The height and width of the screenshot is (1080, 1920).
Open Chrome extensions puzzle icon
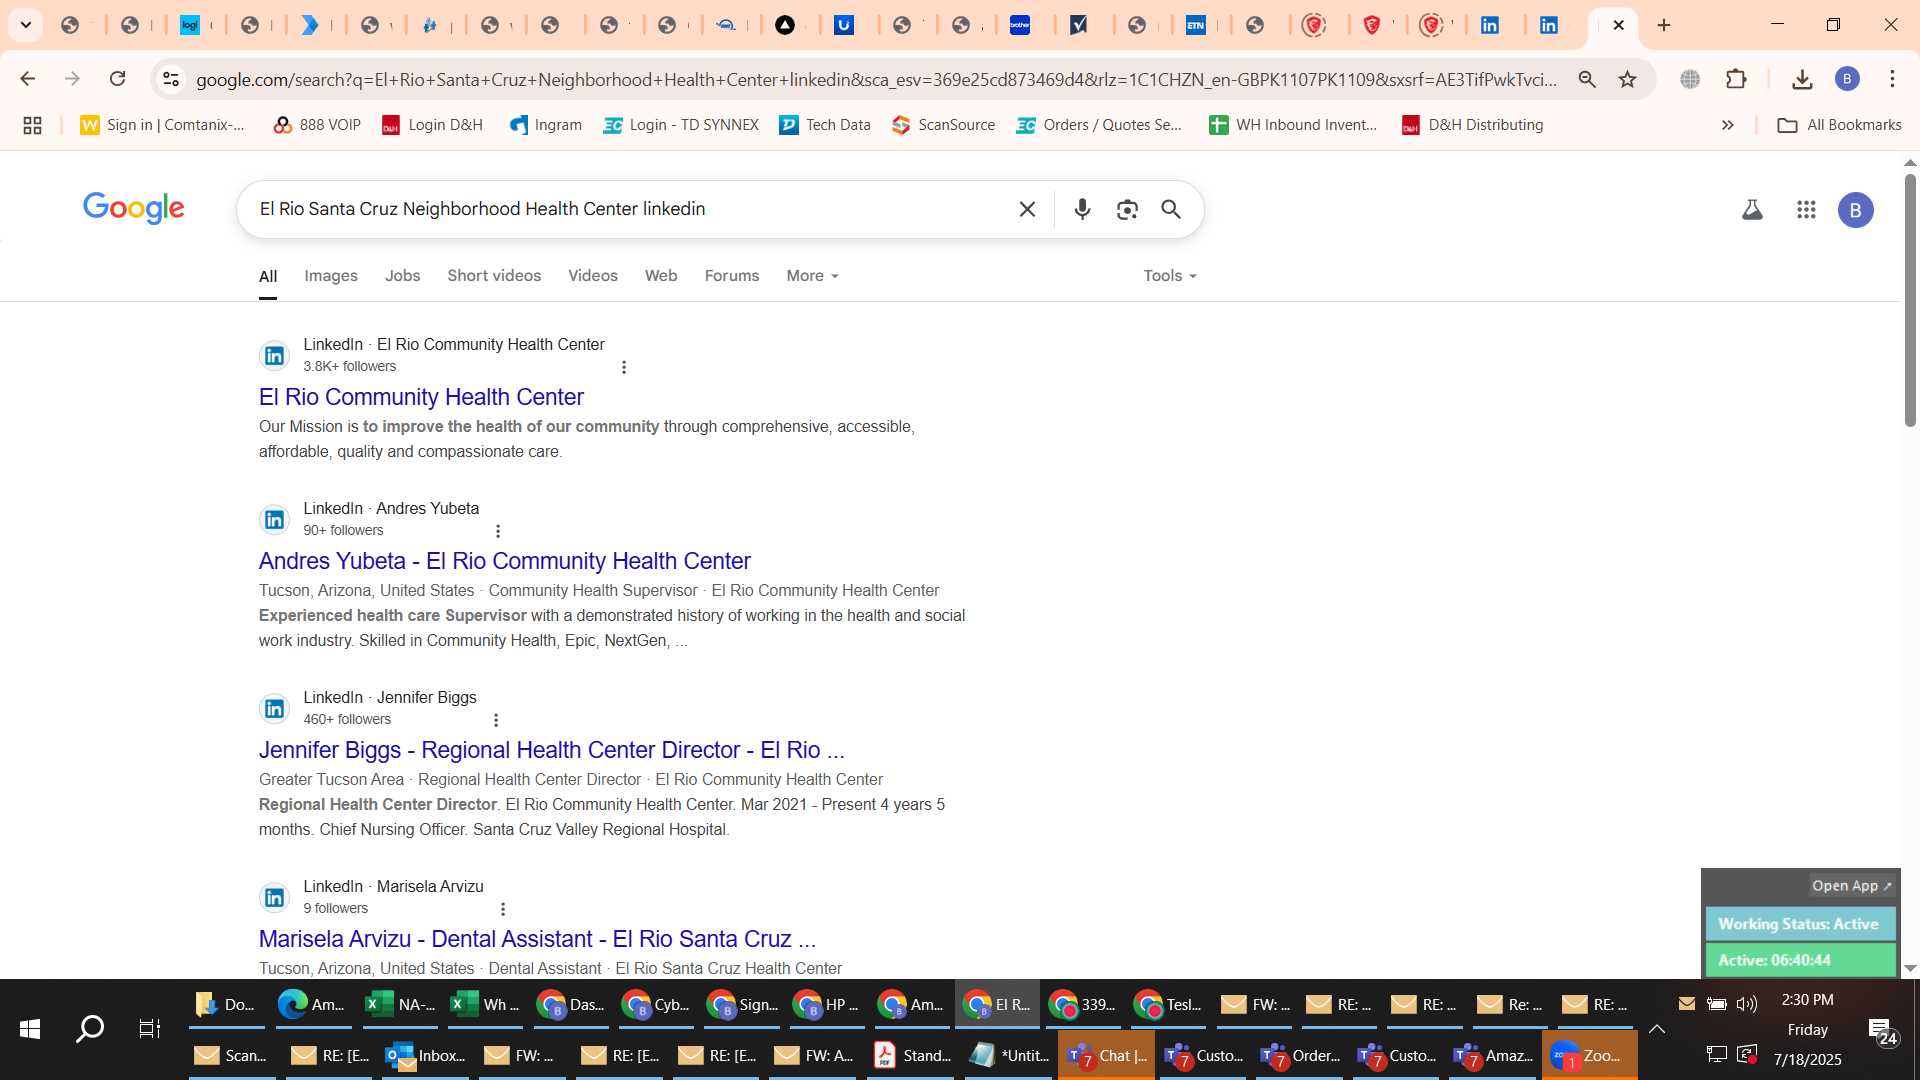pos(1737,79)
